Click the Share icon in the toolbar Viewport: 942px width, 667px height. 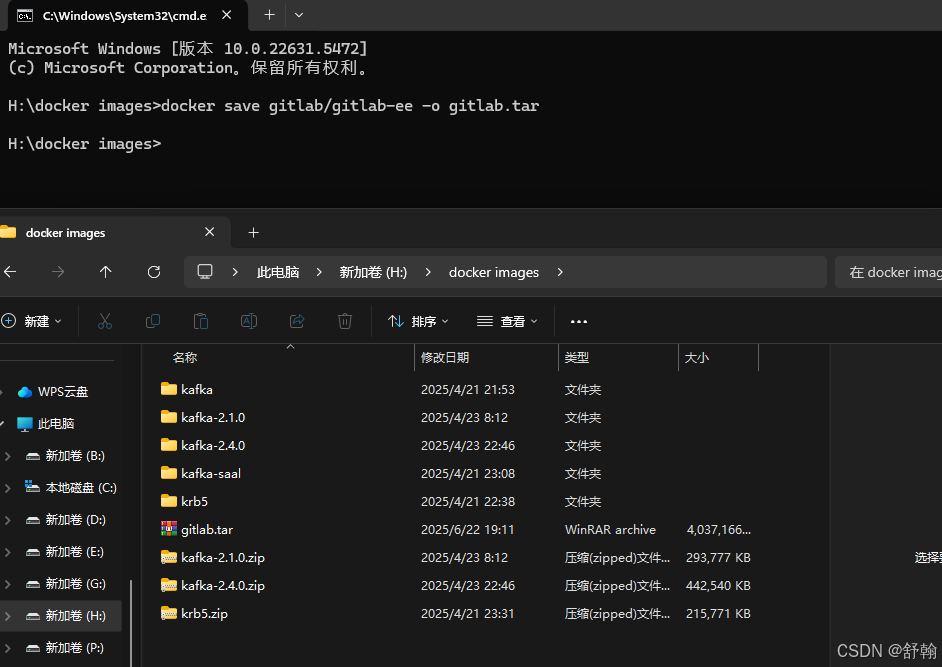click(296, 320)
